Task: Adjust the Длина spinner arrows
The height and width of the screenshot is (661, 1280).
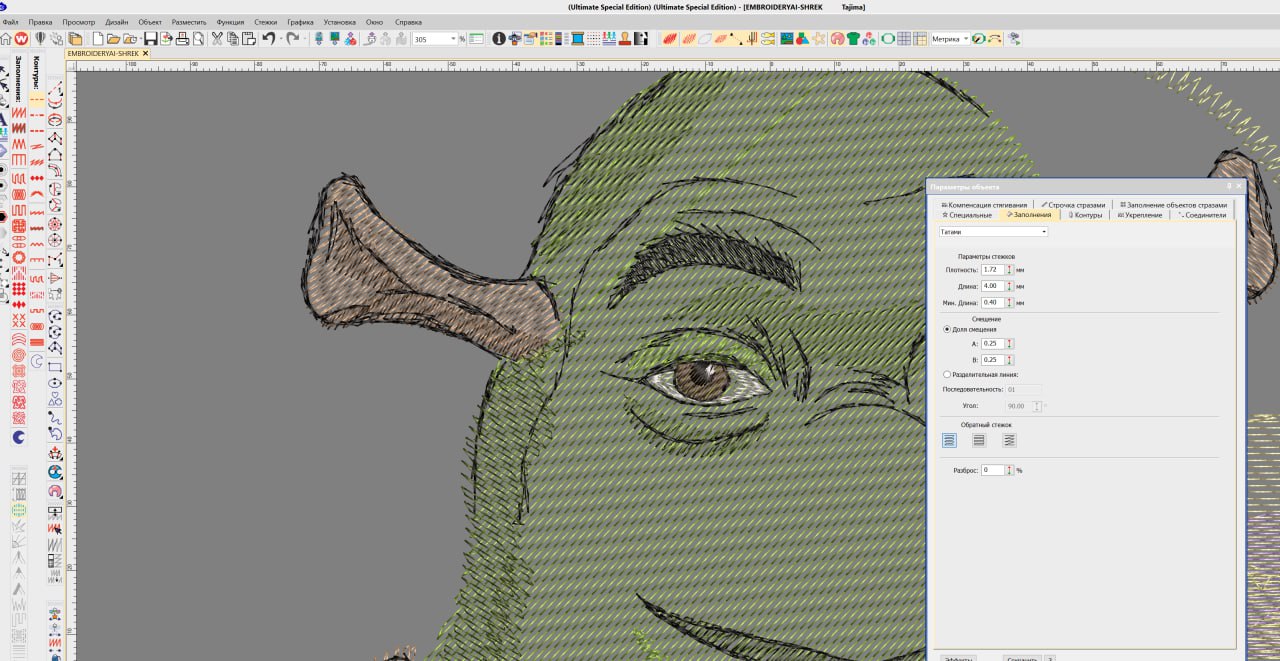Action: (1010, 286)
